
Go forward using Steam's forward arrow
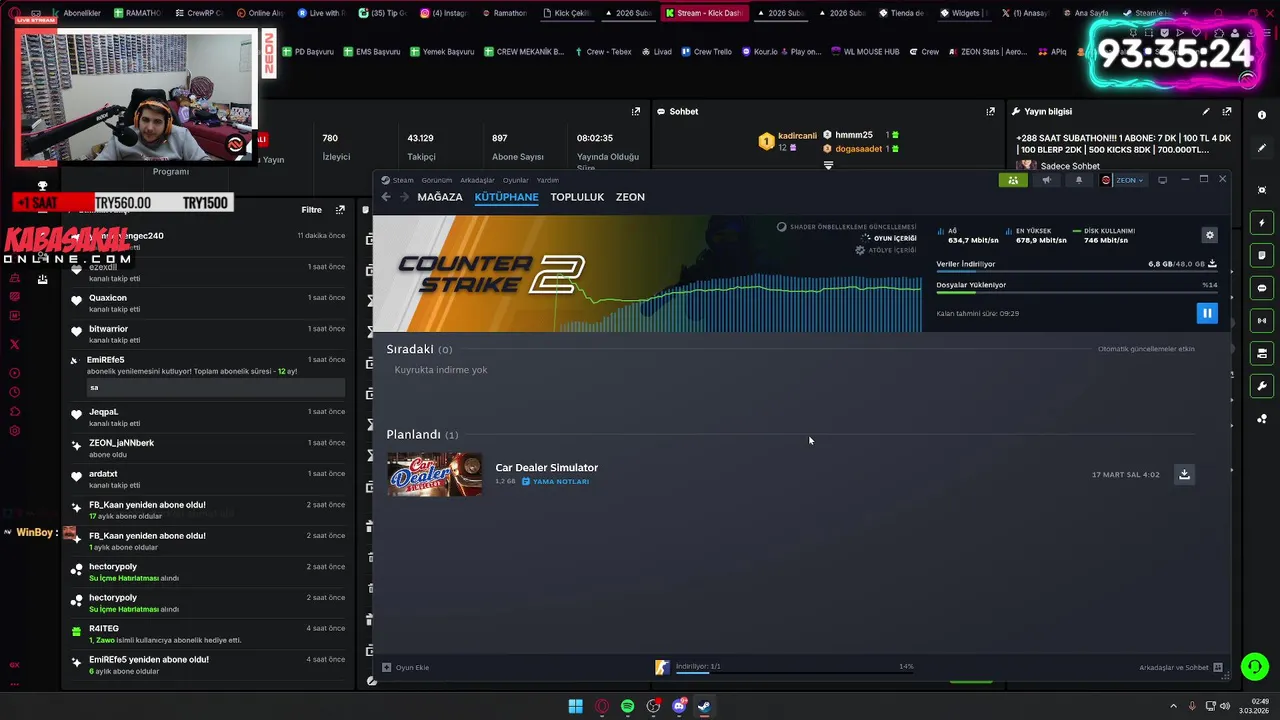click(x=404, y=197)
